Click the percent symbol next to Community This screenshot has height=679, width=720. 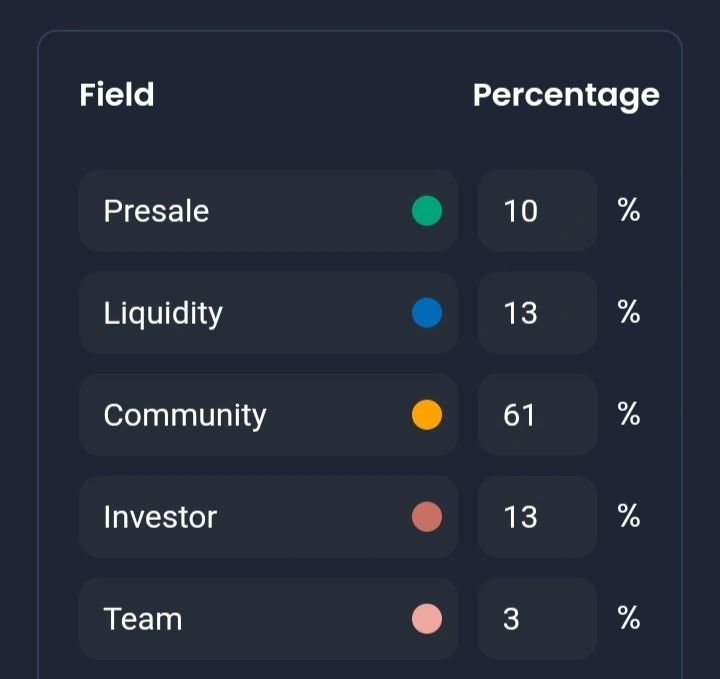point(629,415)
